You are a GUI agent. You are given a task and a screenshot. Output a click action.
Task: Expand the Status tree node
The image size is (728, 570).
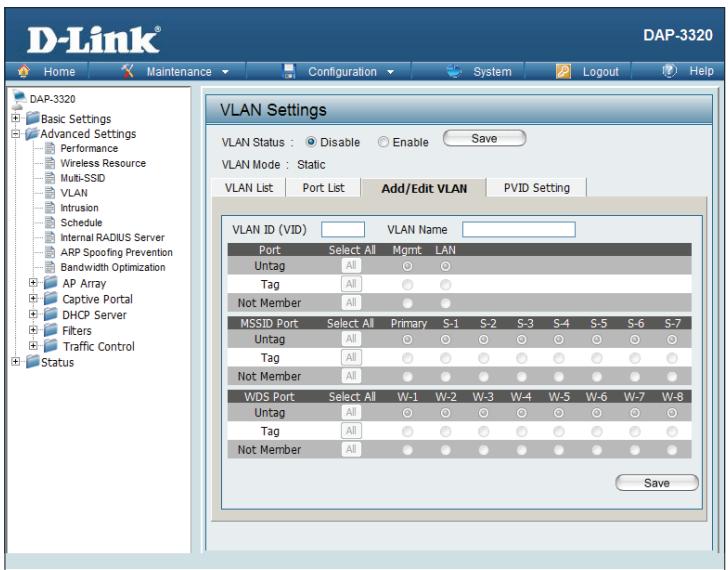tap(15, 362)
